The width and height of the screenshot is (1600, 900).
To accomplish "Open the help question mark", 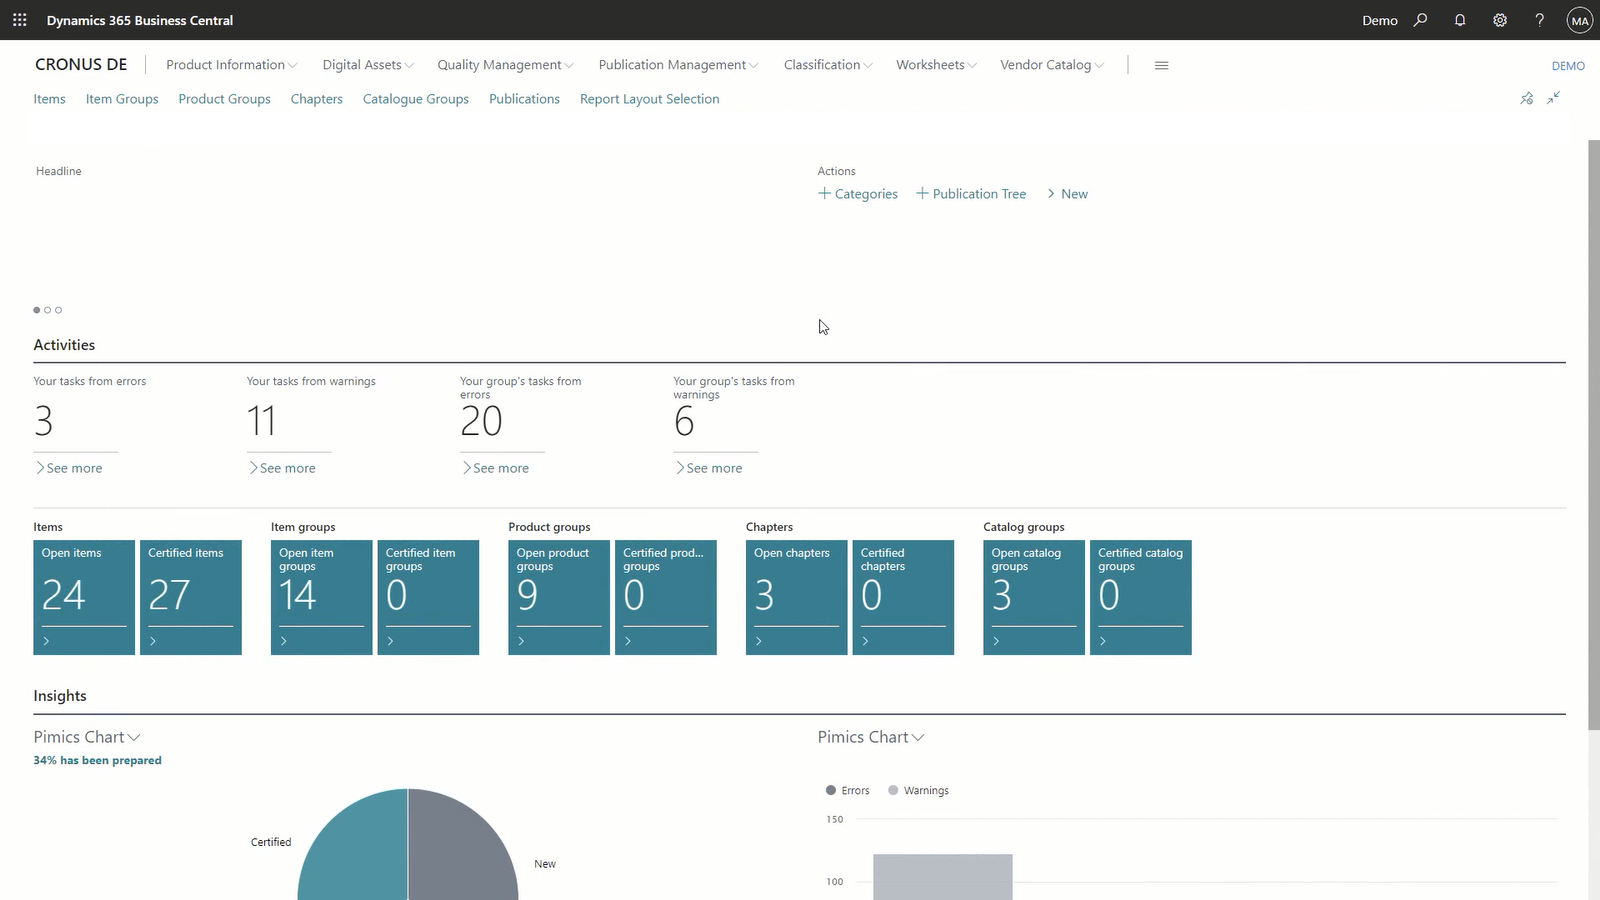I will click(1540, 20).
